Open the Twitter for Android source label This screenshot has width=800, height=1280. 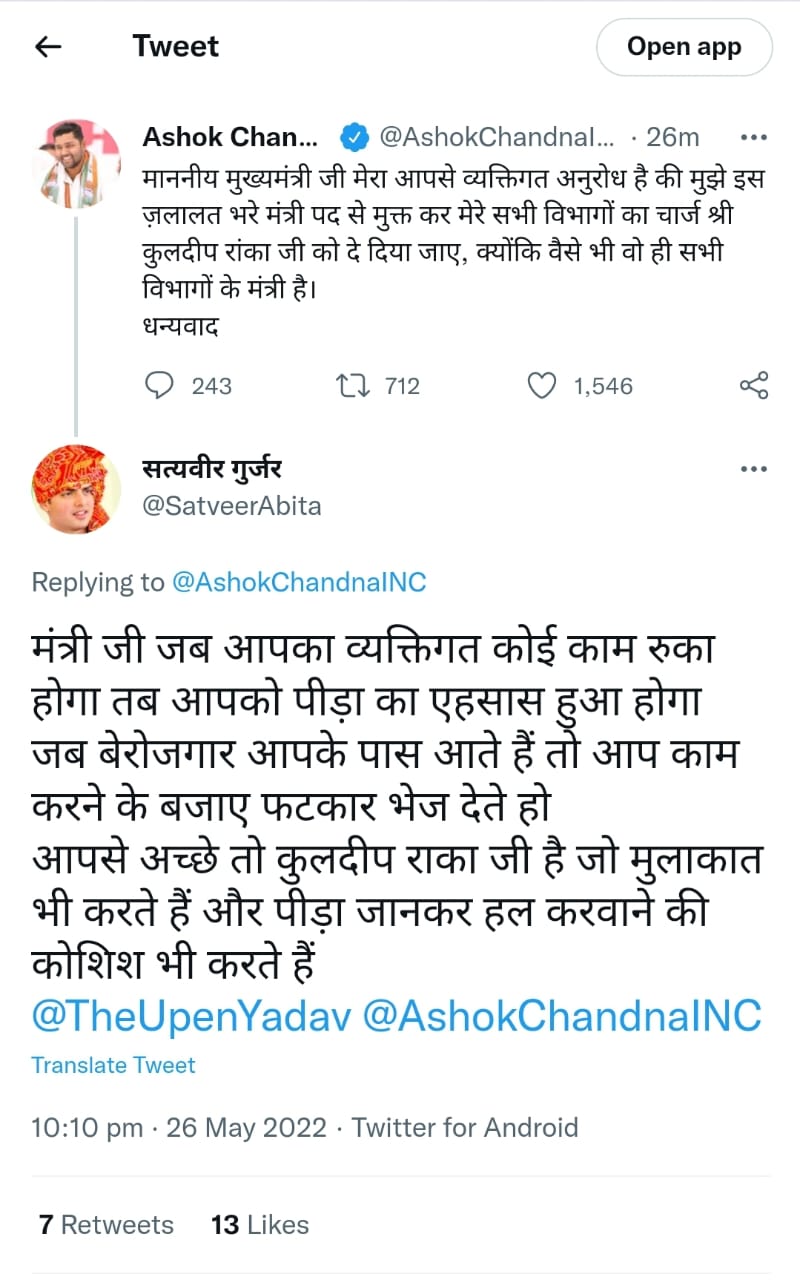click(465, 1128)
